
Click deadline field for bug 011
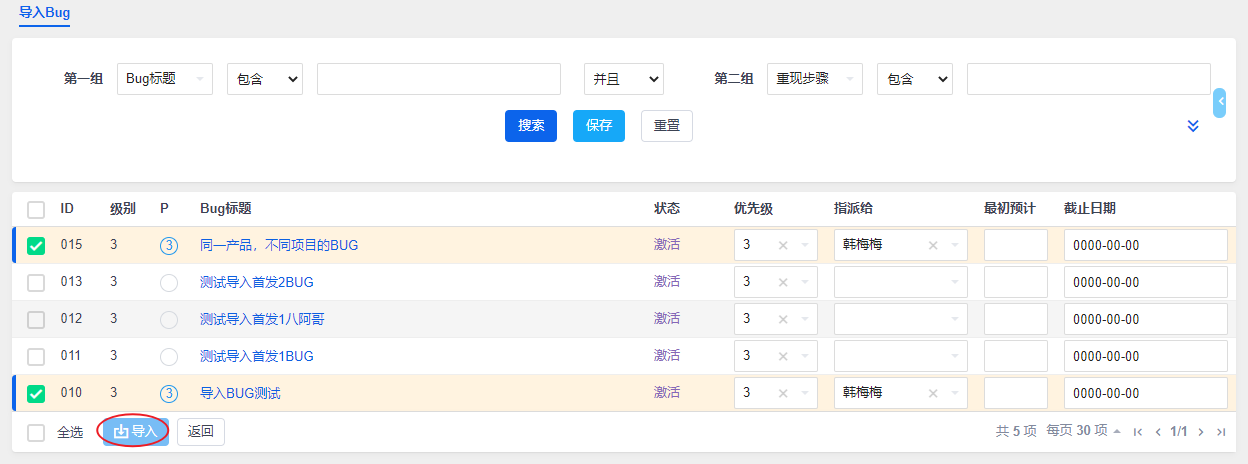tap(1144, 356)
